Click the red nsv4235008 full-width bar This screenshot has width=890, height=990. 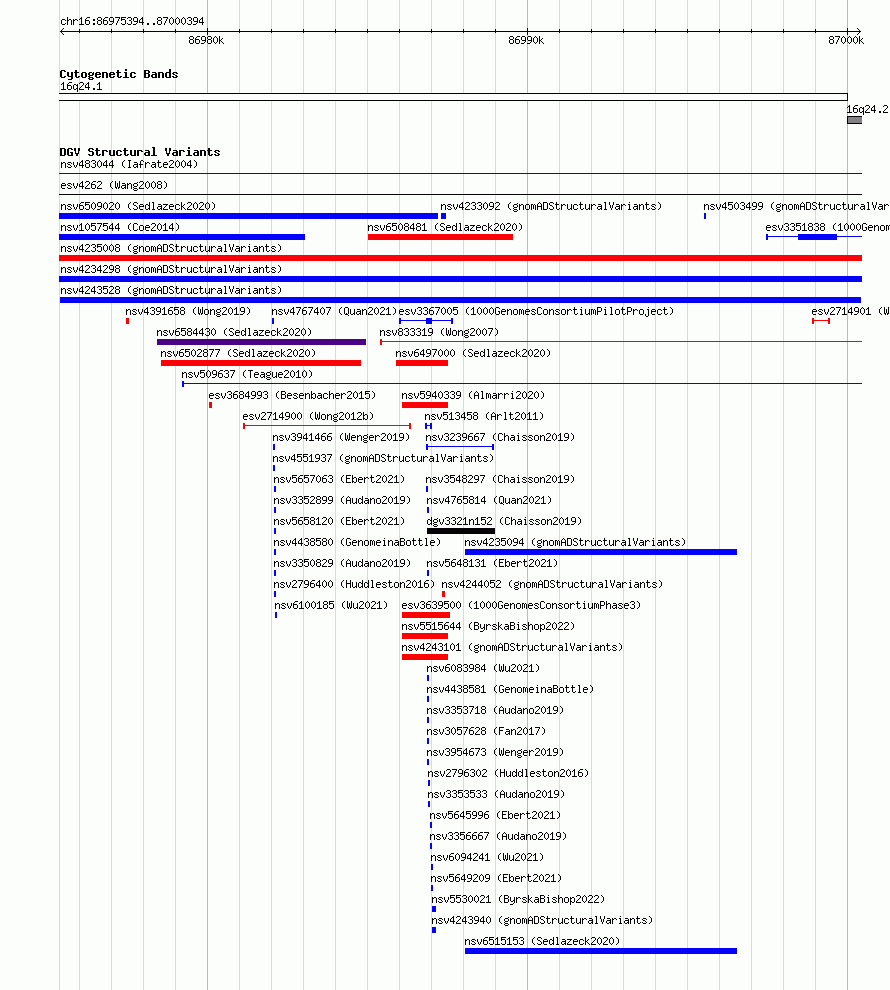point(460,258)
